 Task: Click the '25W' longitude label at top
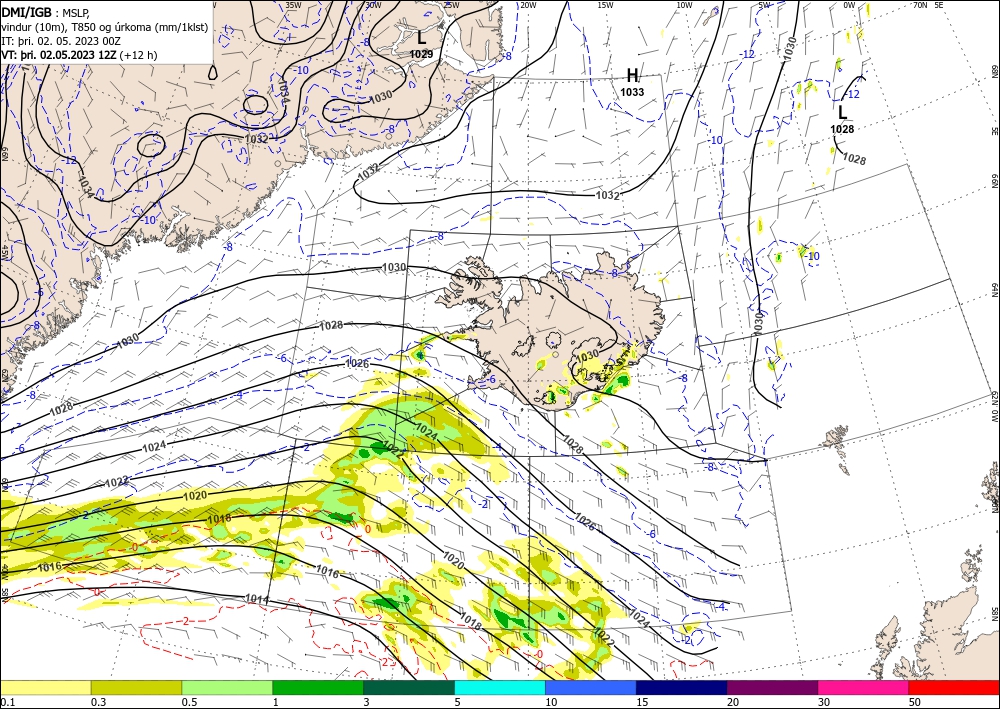tap(451, 5)
